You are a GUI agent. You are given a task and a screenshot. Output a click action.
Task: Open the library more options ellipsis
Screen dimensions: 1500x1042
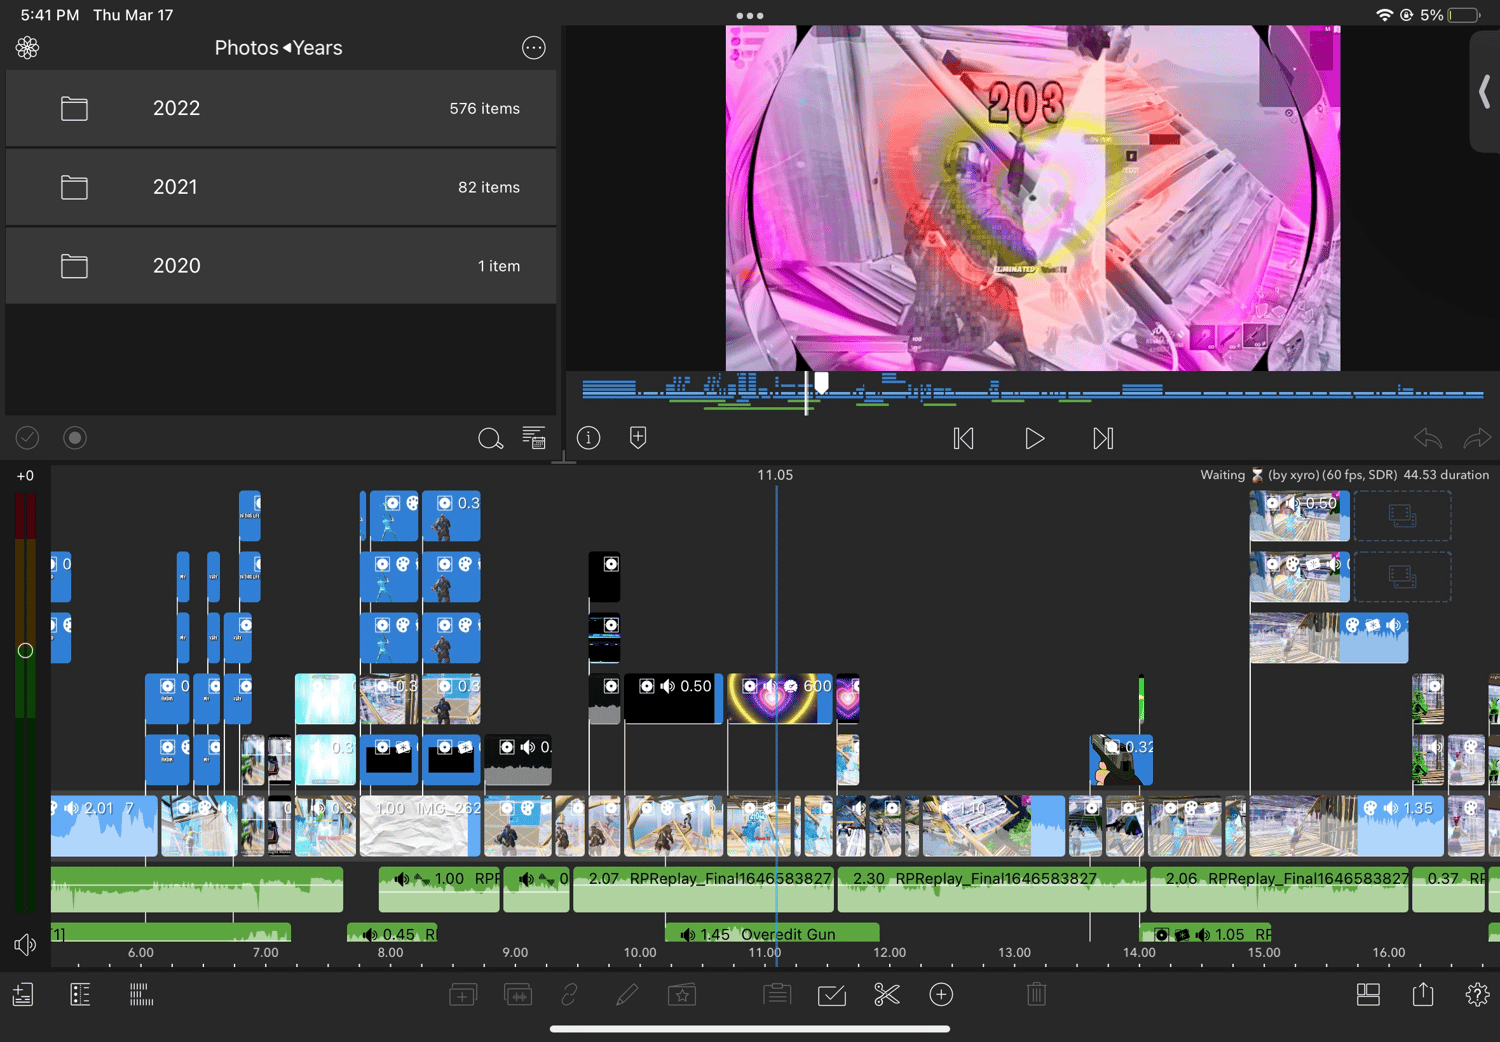click(534, 48)
